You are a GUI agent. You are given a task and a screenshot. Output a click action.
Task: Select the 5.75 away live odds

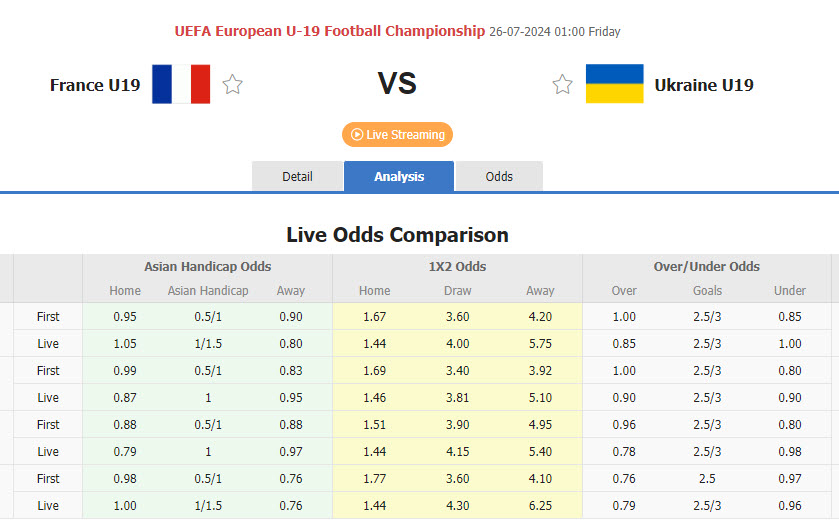[x=540, y=343]
